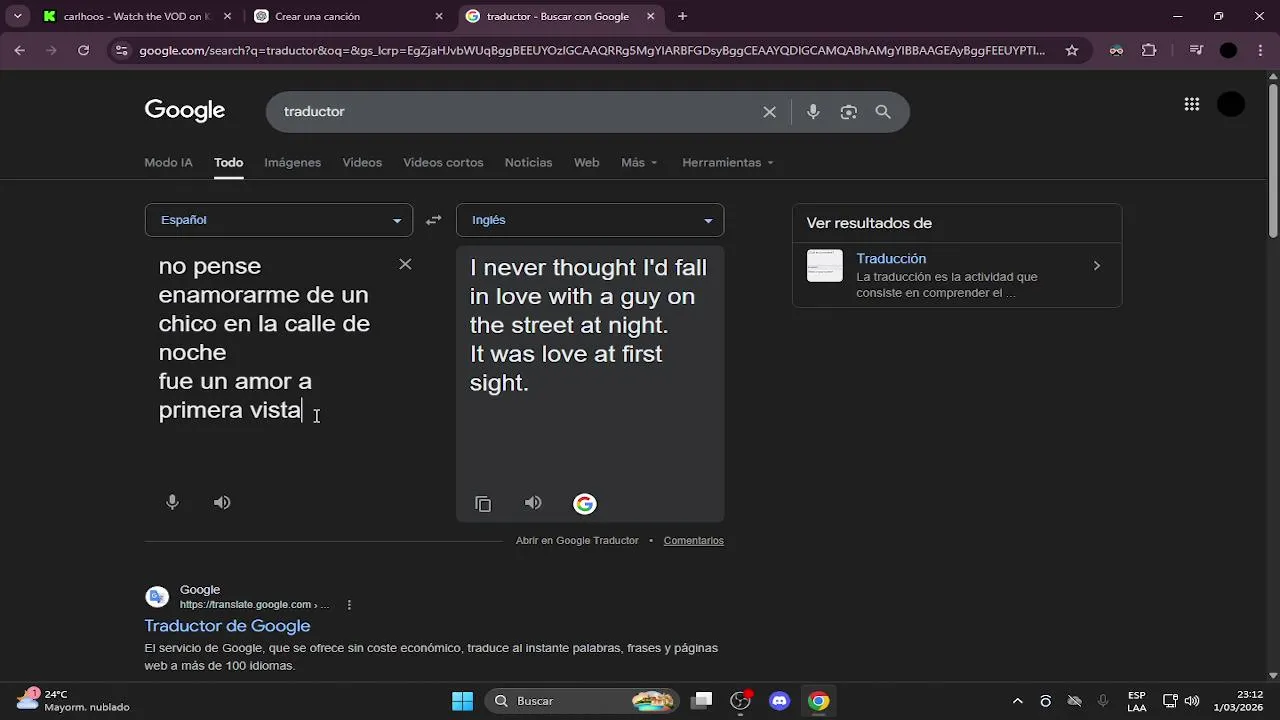This screenshot has height=720, width=1280.
Task: Close the traductor Google tab
Action: 651,16
